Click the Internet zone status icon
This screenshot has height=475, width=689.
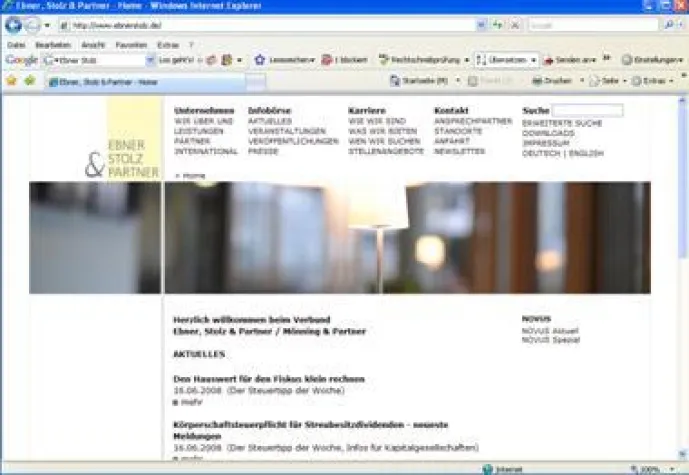tap(487, 469)
